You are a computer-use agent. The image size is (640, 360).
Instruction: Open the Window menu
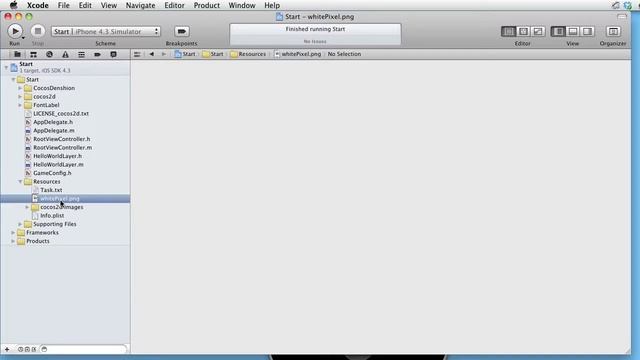(242, 5)
